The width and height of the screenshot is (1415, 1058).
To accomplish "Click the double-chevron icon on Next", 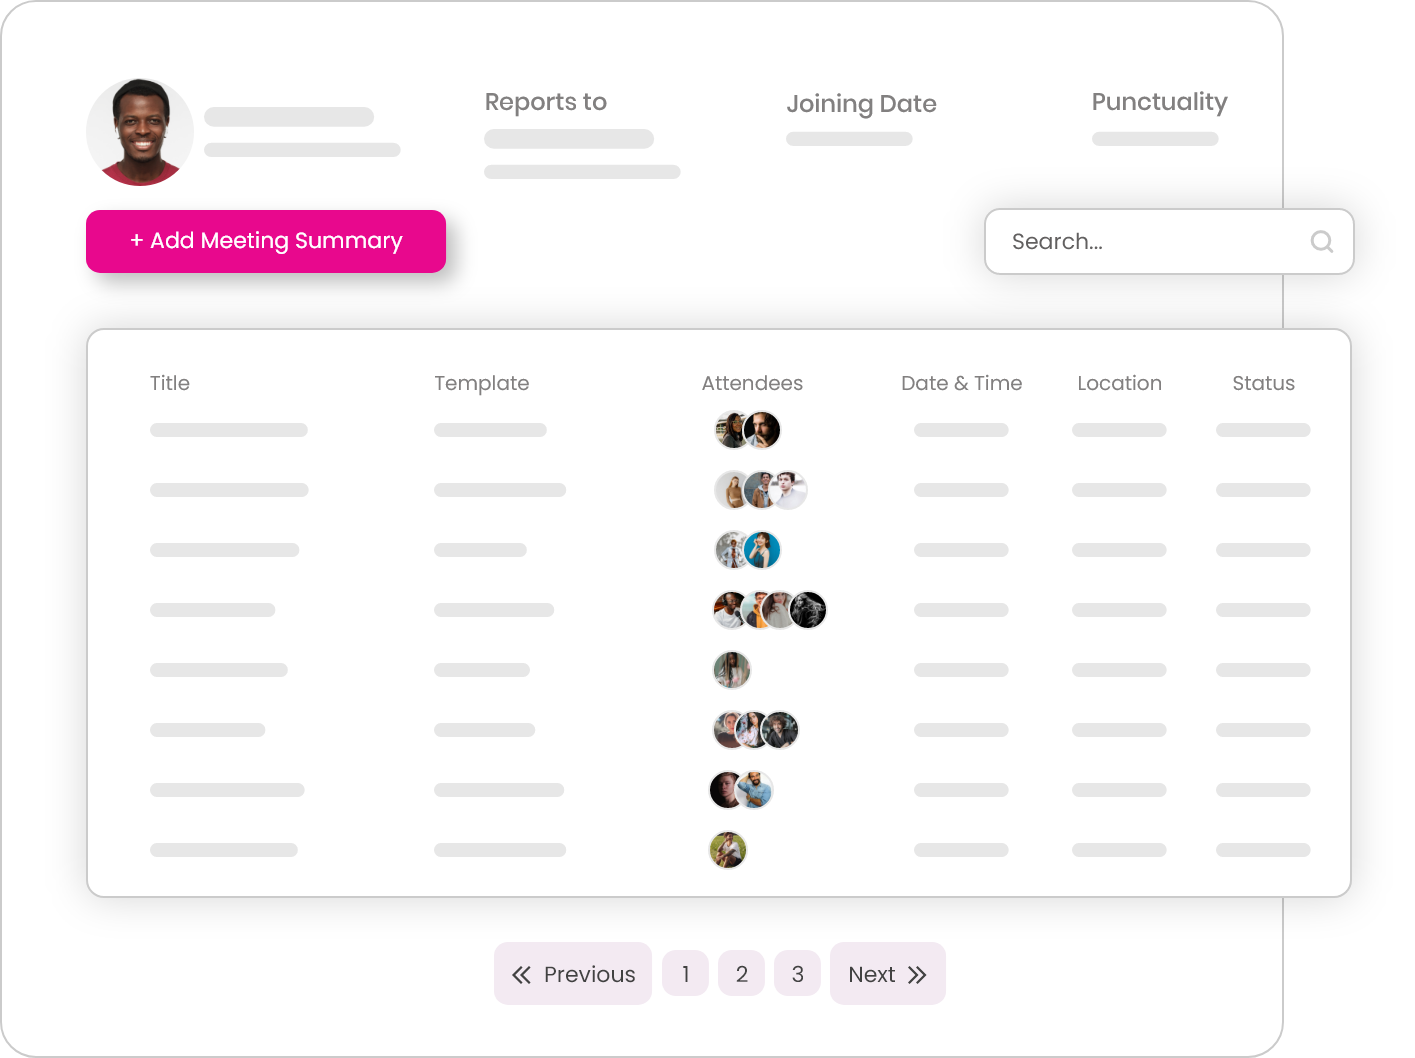I will coord(917,975).
